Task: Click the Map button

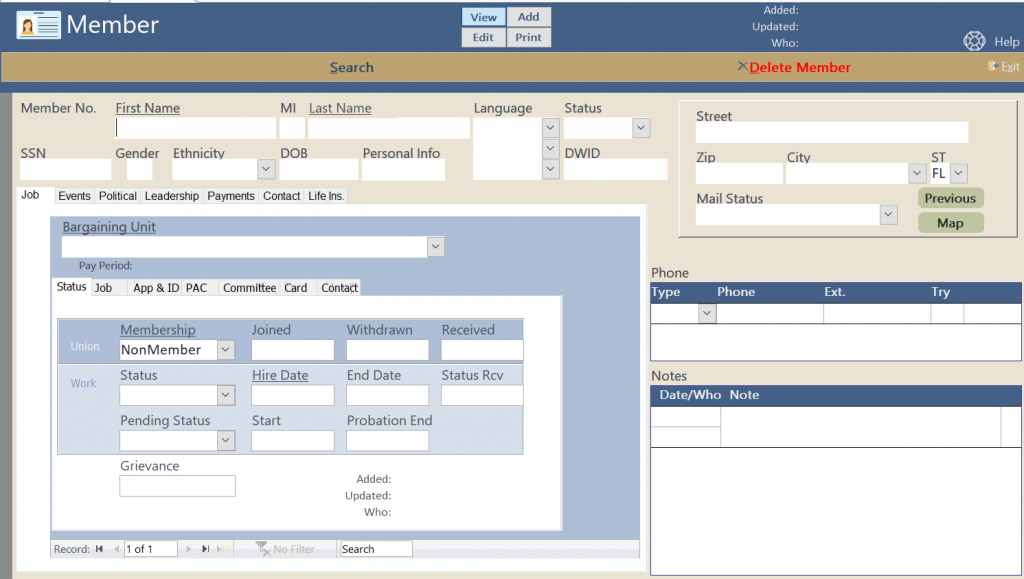Action: point(950,223)
